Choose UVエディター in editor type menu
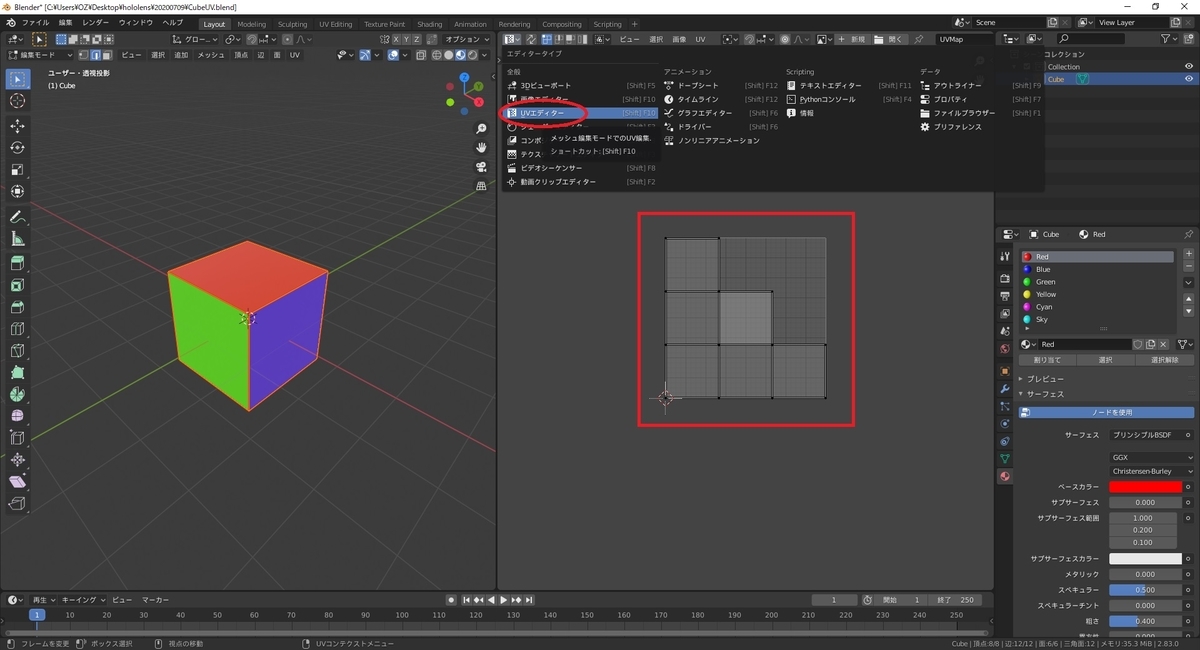Screen dimensions: 1200x650 tap(582, 113)
